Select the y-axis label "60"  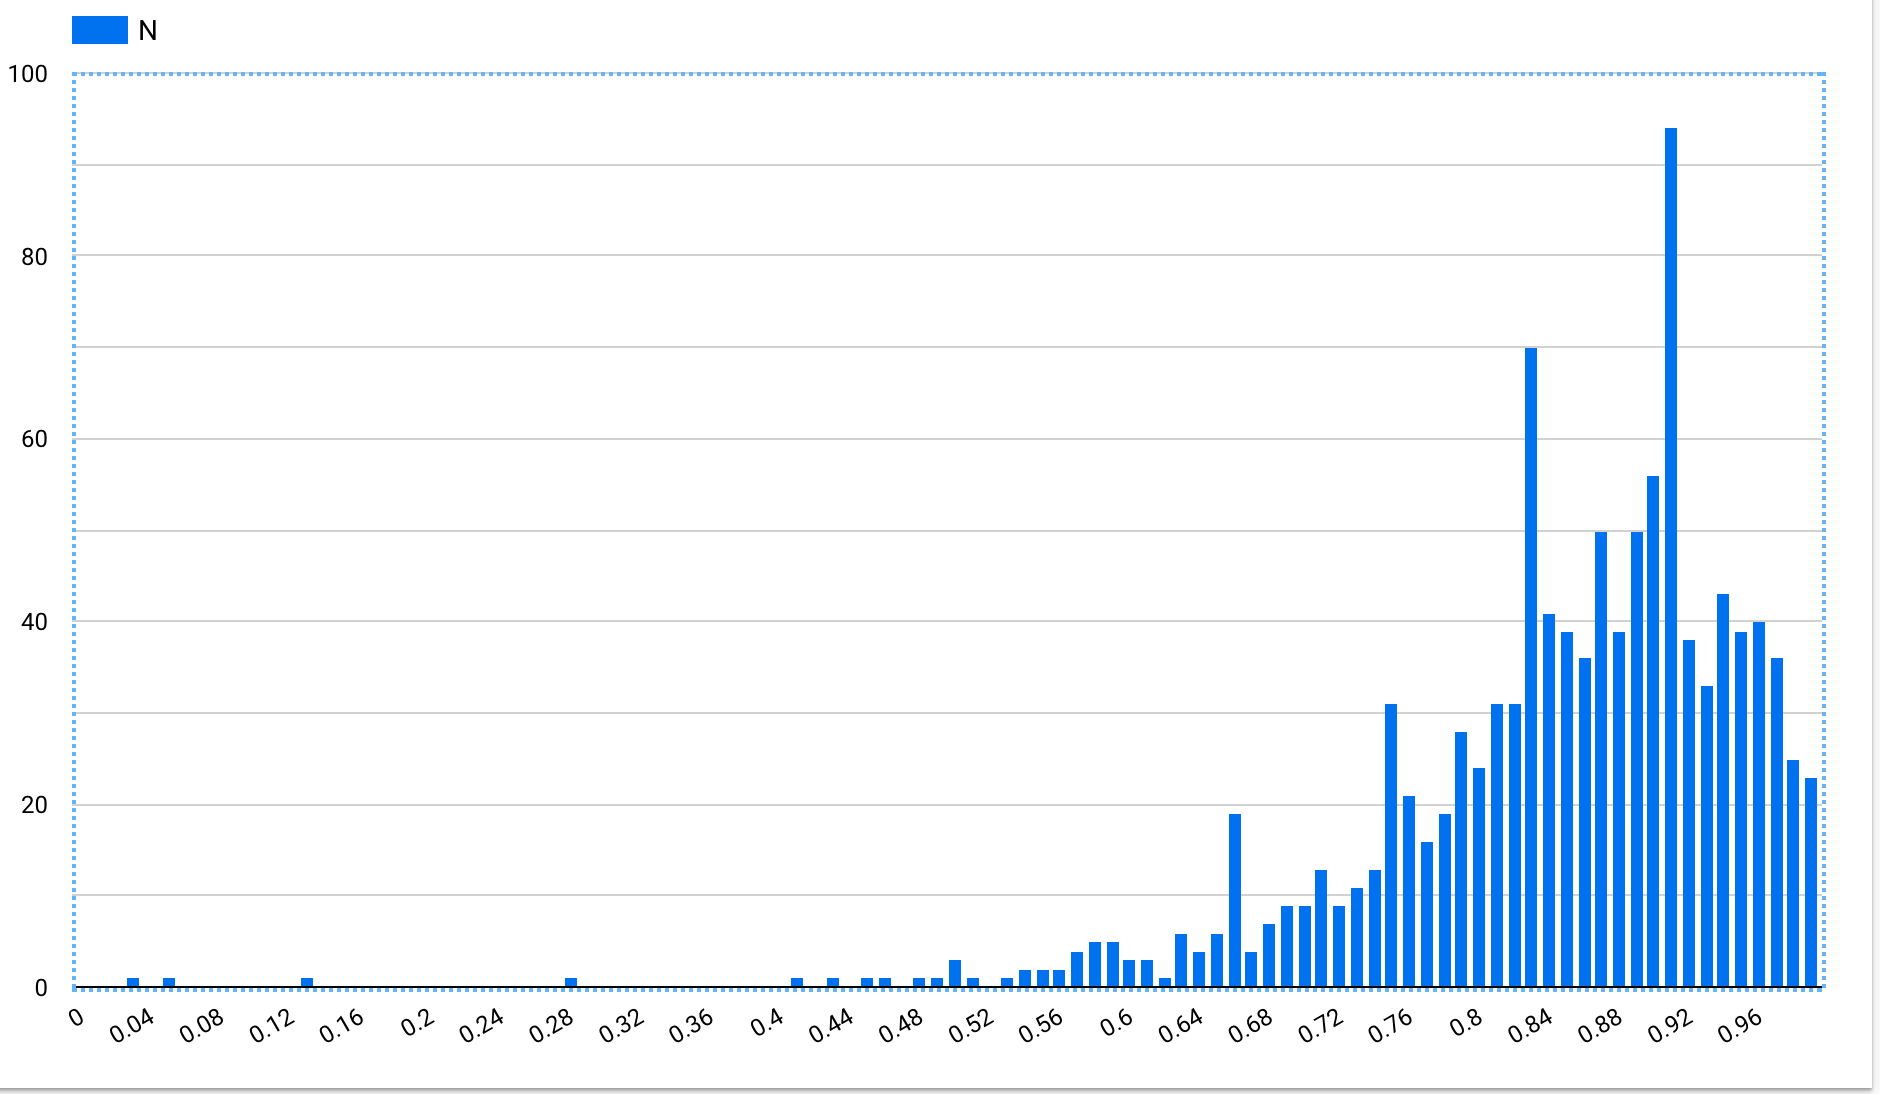(x=34, y=439)
